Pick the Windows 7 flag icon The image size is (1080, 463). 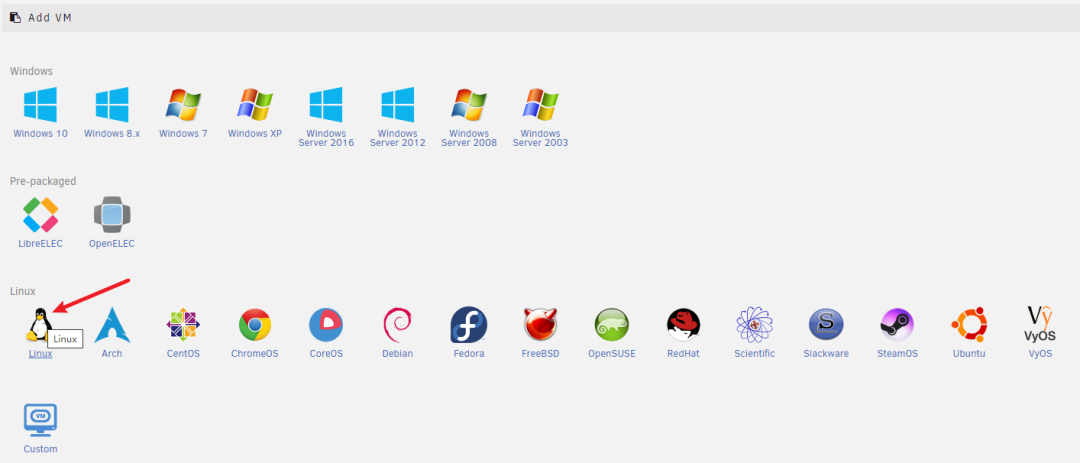[183, 105]
